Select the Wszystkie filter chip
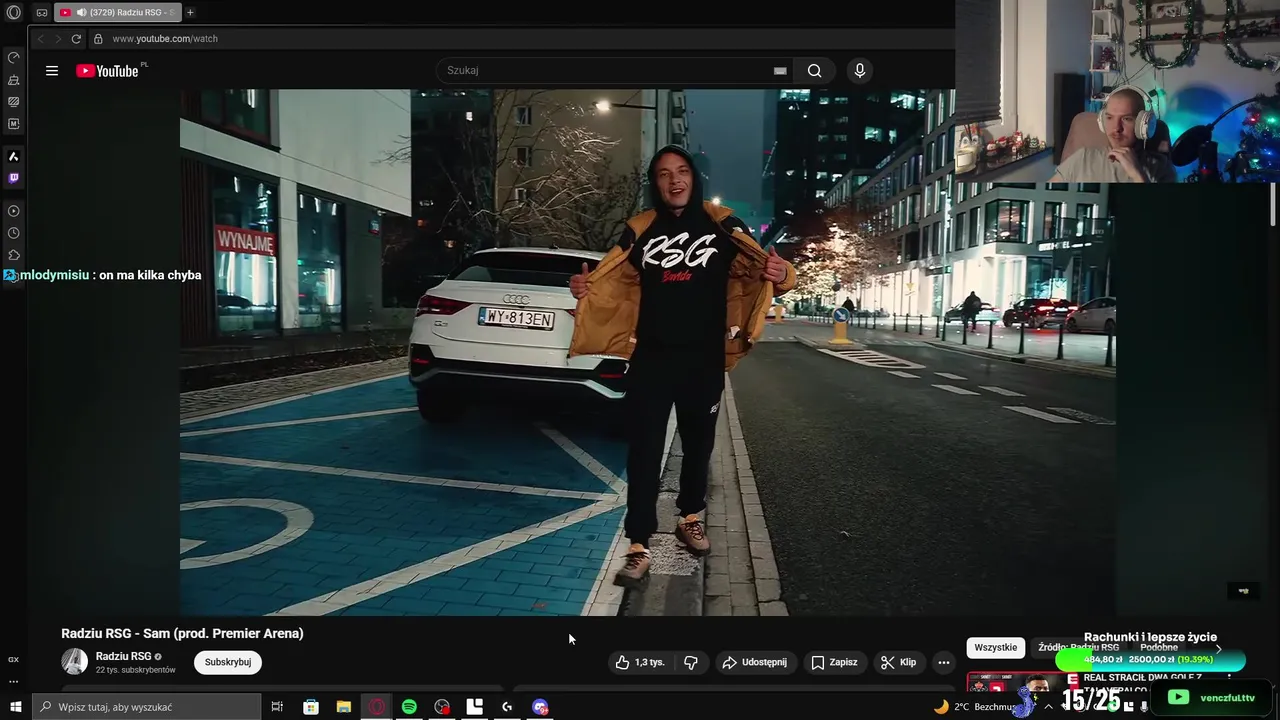The image size is (1280, 720). (x=996, y=648)
